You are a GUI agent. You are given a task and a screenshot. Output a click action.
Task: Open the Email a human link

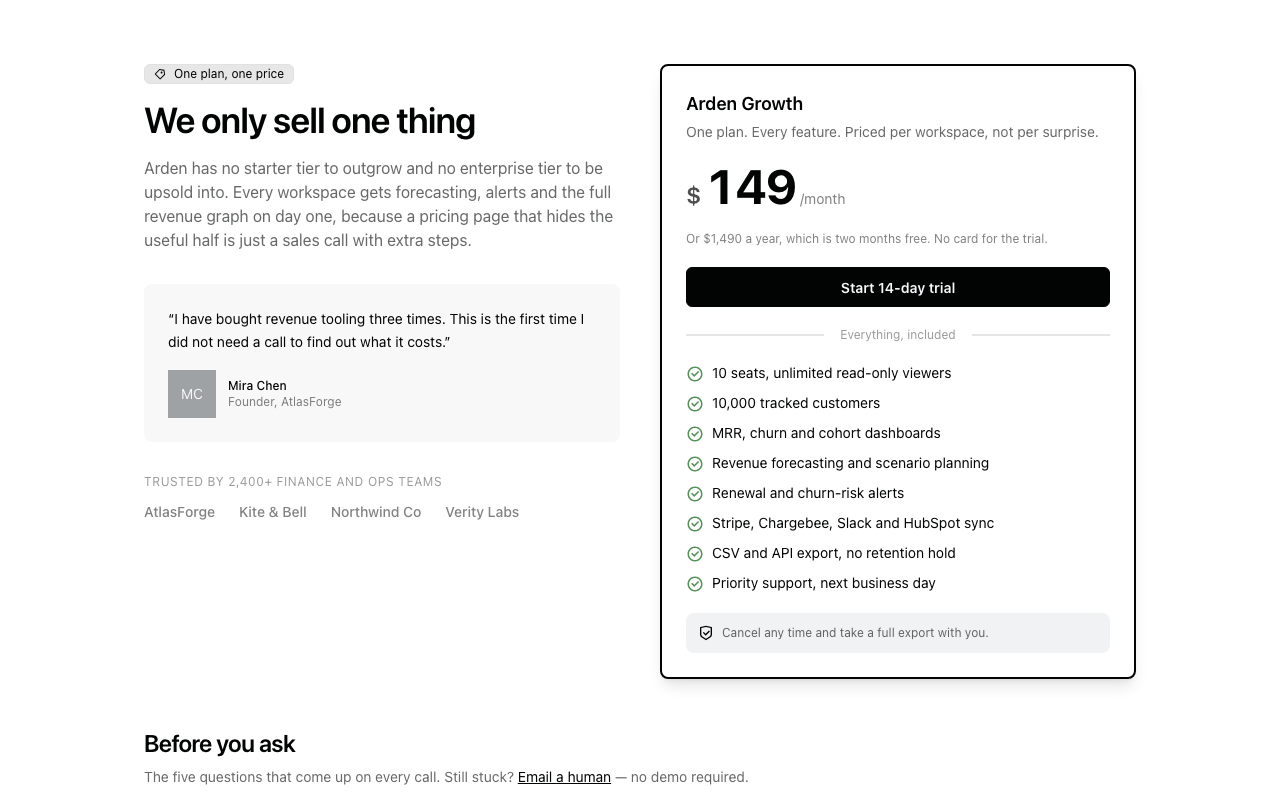pos(564,777)
